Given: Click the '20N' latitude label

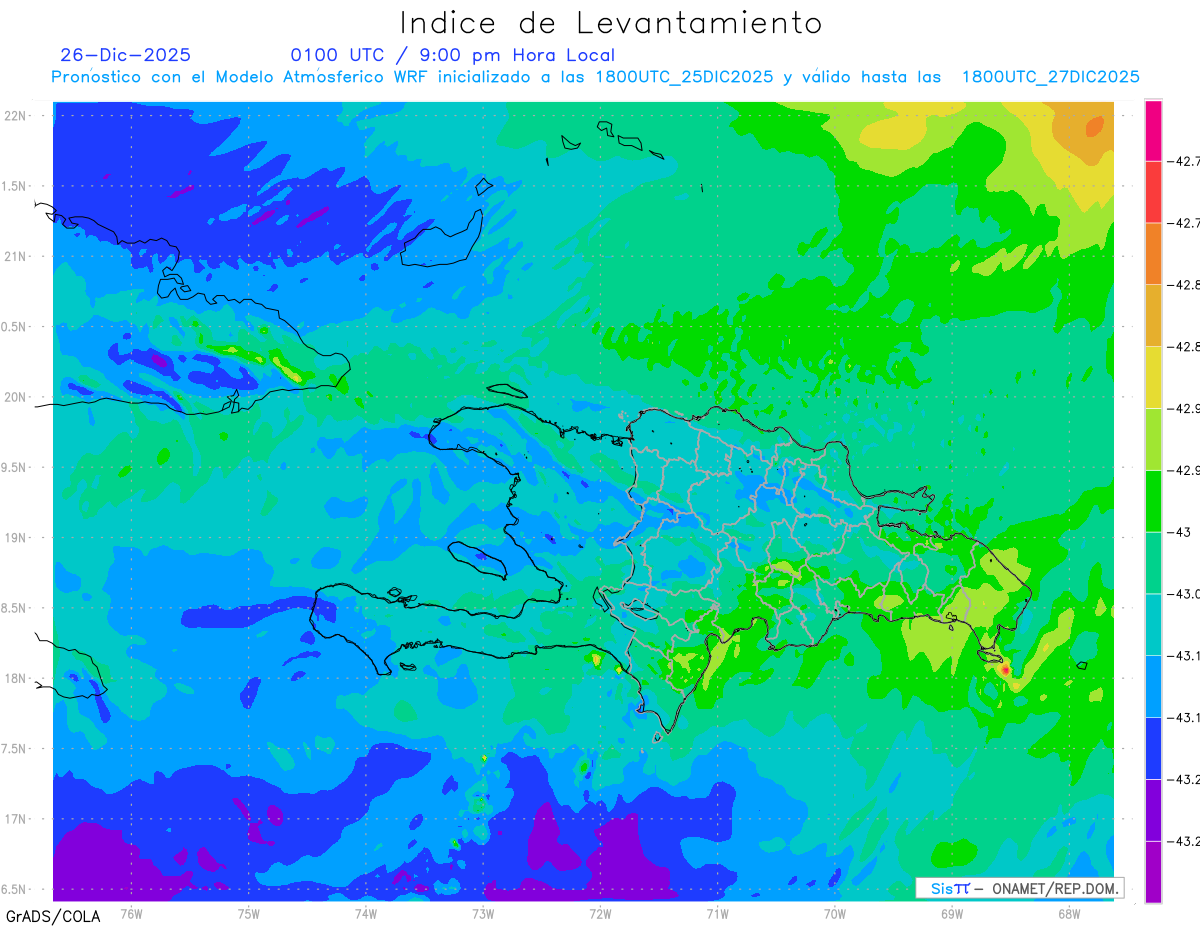Looking at the screenshot, I should coord(16,397).
